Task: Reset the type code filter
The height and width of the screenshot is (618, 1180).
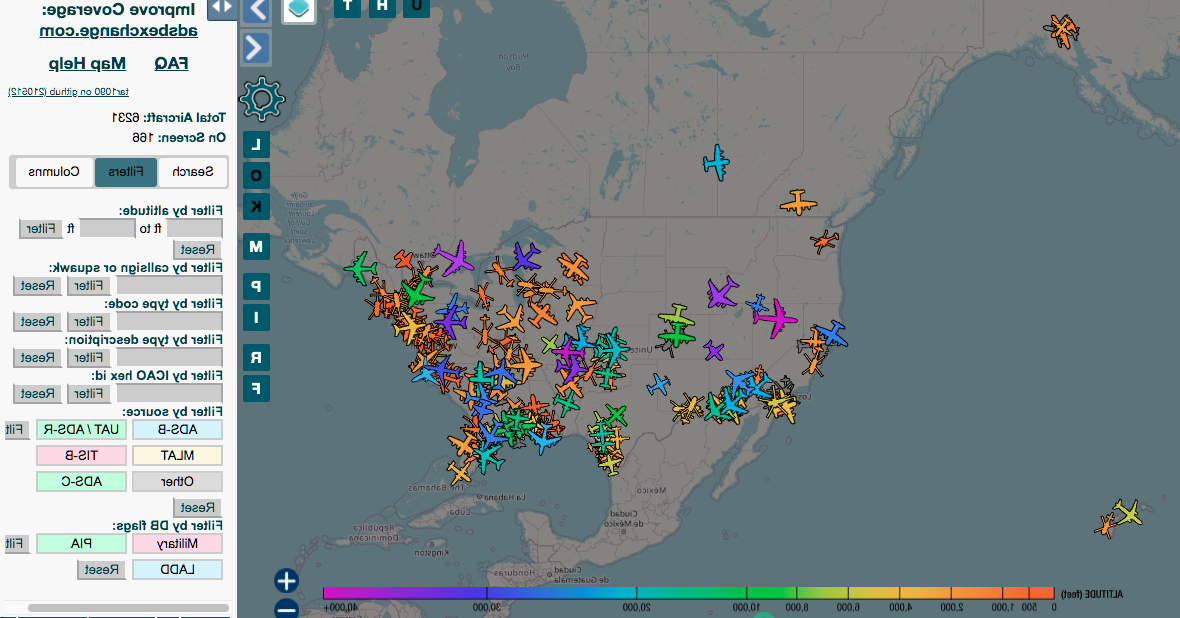Action: (x=38, y=322)
